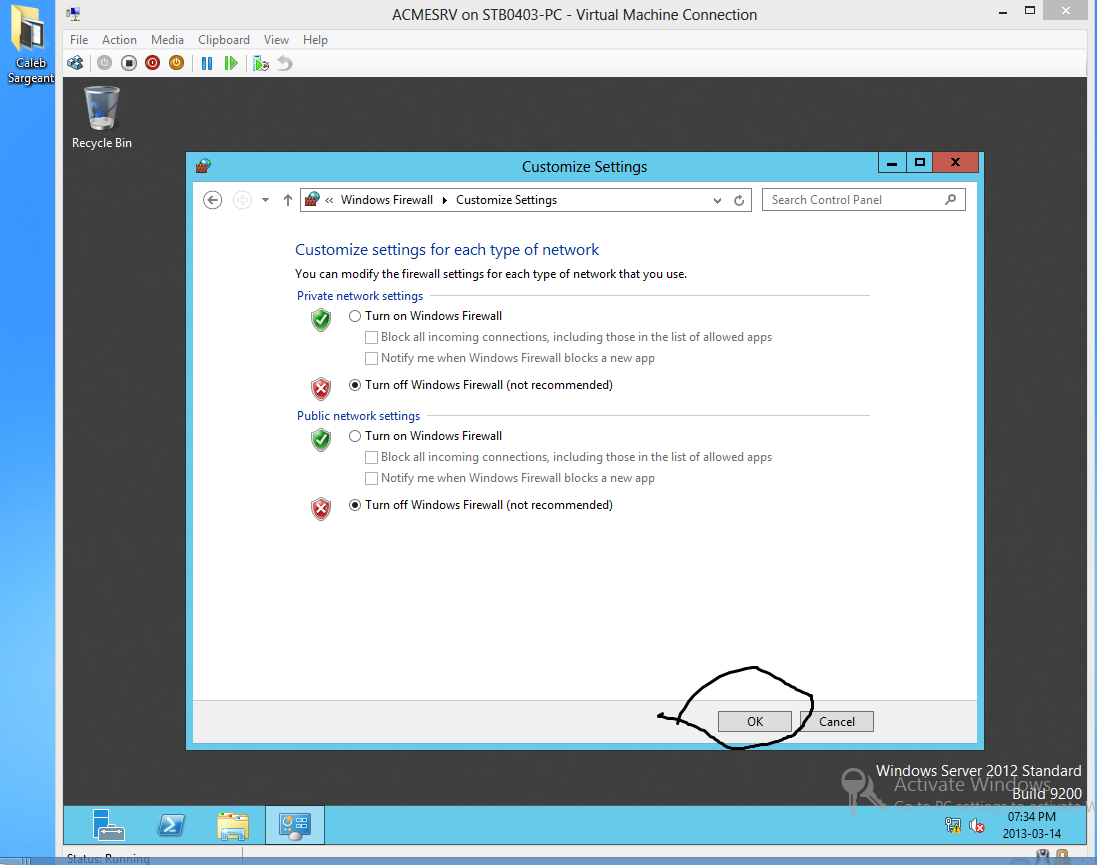Turn on Windows Firewall for private network

click(355, 316)
